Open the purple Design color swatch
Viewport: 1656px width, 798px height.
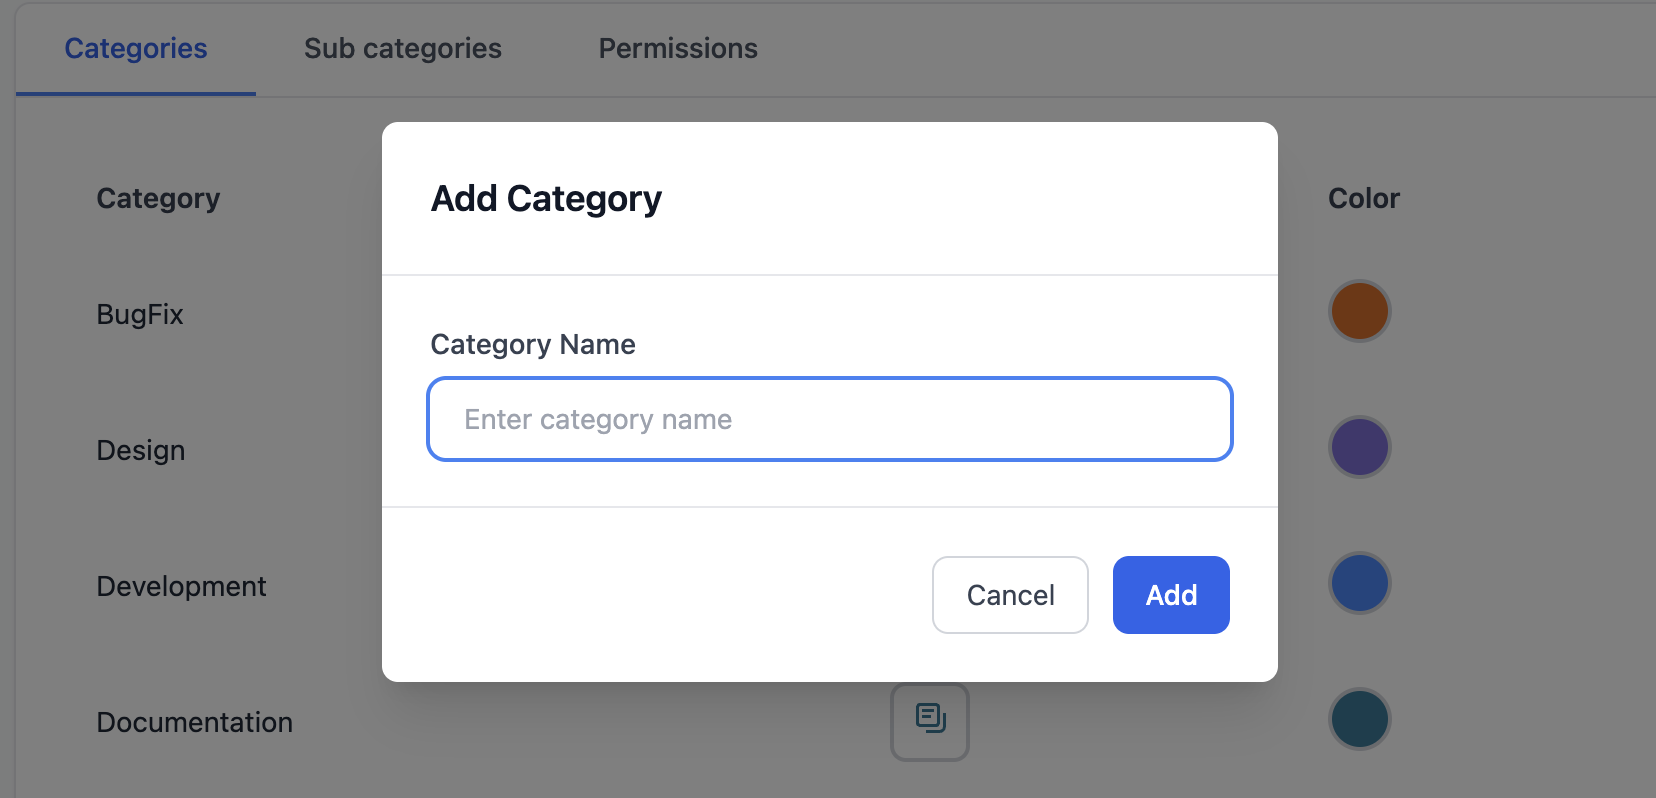tap(1360, 447)
